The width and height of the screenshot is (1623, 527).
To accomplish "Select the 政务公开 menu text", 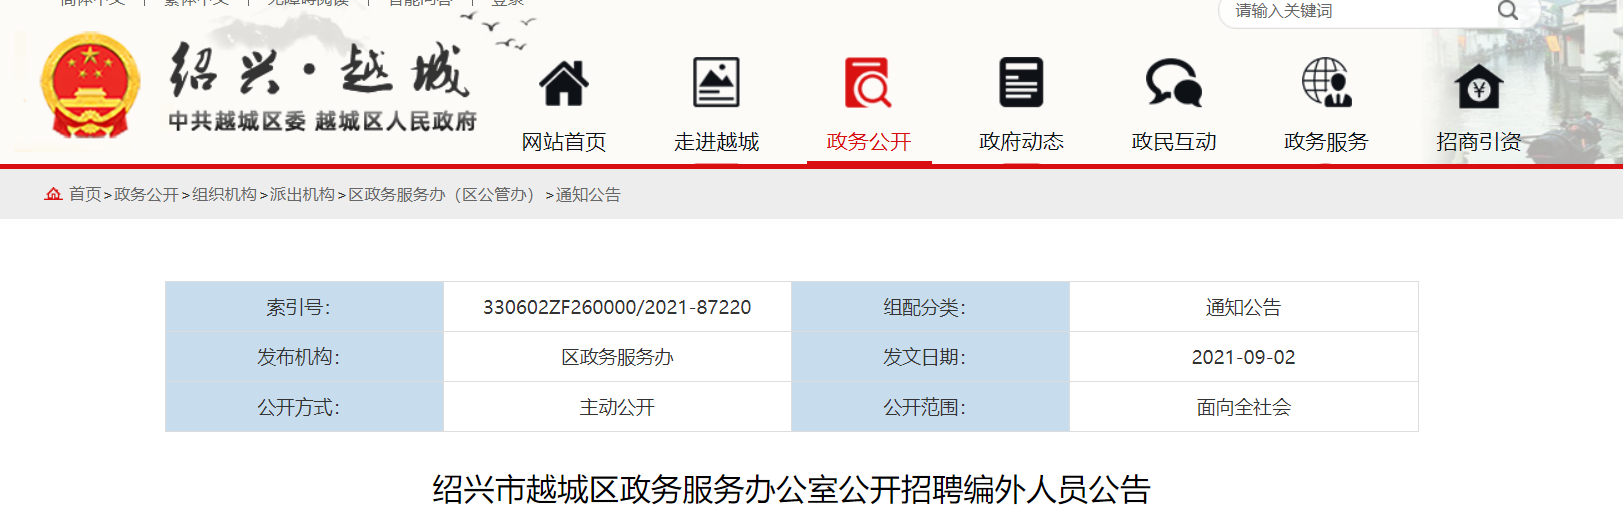I will tap(868, 142).
